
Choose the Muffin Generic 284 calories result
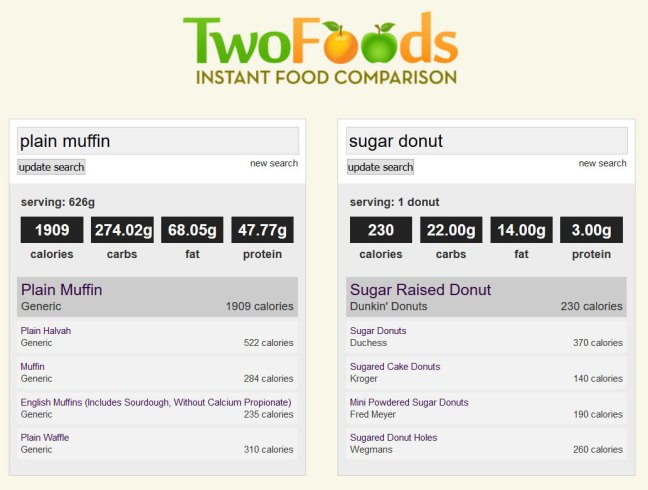point(157,372)
